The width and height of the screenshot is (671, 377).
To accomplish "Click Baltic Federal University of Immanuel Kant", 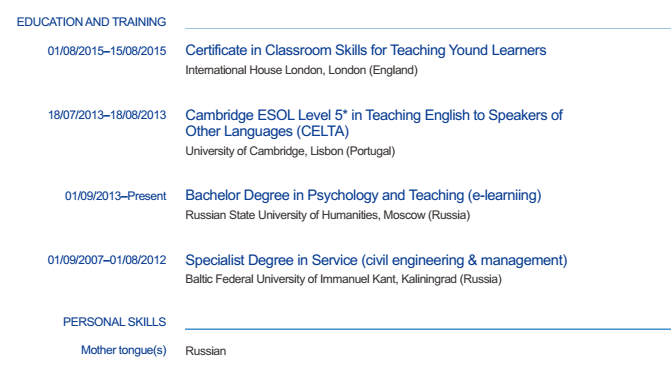I will coord(343,279).
